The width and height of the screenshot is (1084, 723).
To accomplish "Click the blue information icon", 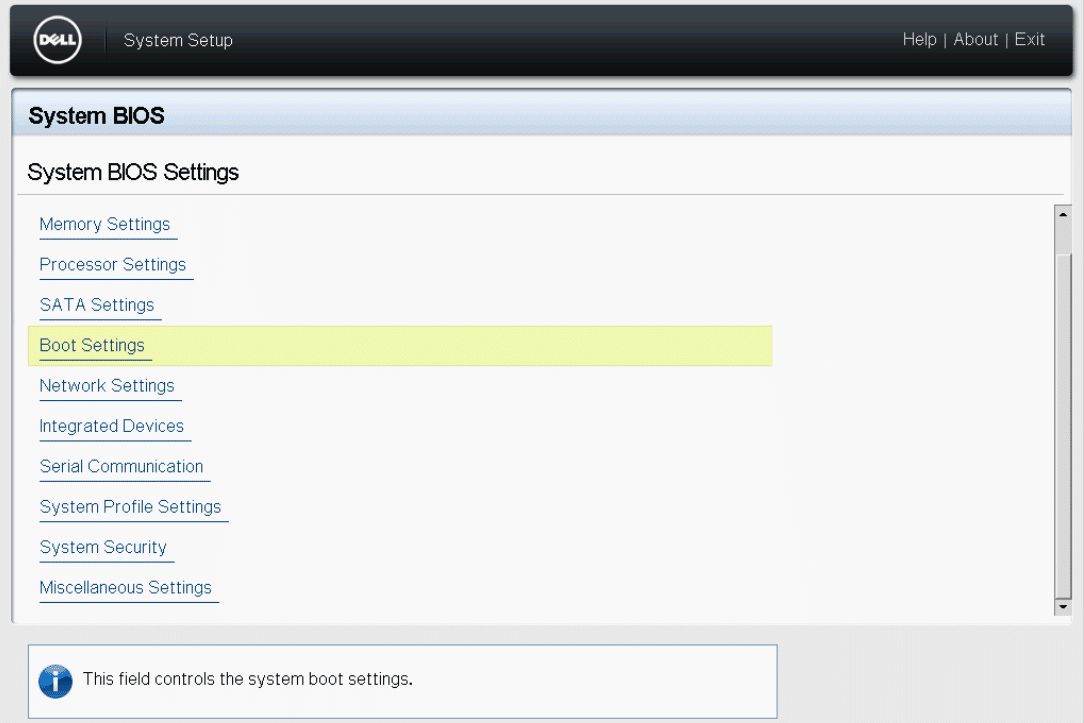I will pos(55,681).
